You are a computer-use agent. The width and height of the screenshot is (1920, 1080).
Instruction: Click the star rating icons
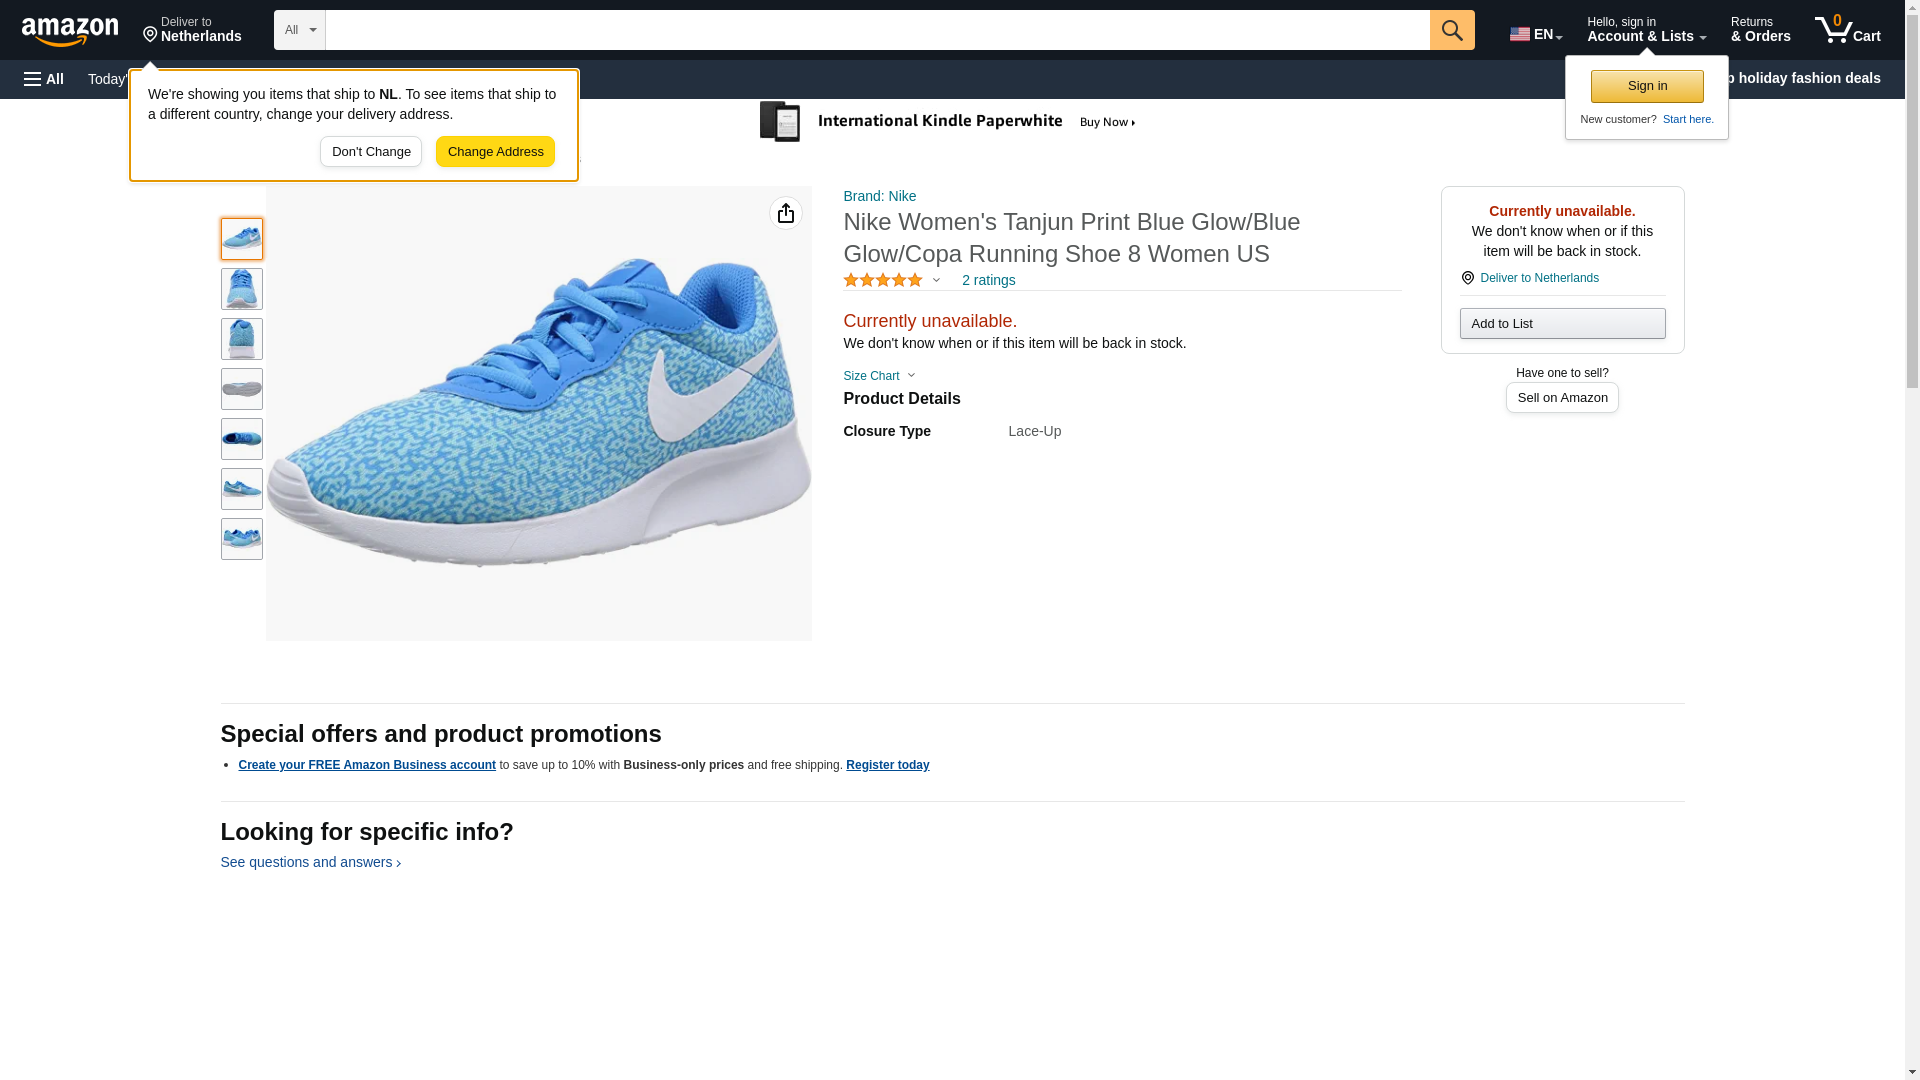tap(883, 281)
